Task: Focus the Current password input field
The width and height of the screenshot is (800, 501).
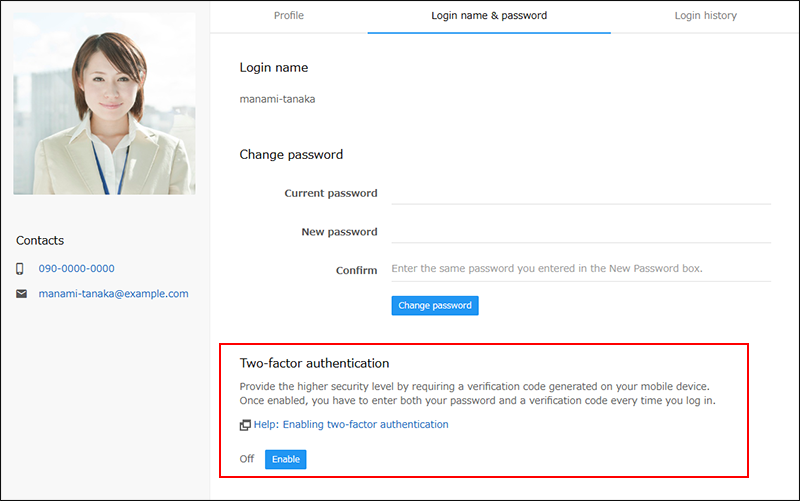Action: click(x=580, y=193)
